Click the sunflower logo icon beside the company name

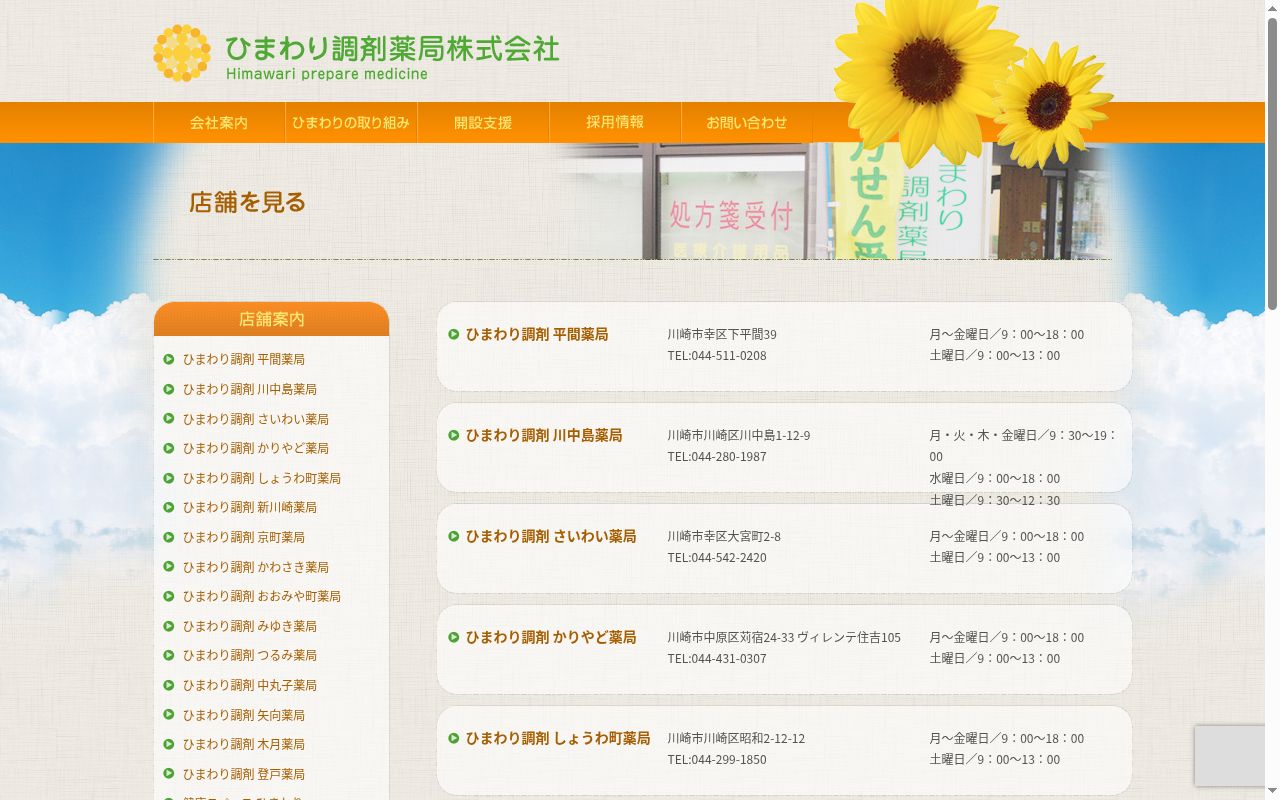pos(182,53)
